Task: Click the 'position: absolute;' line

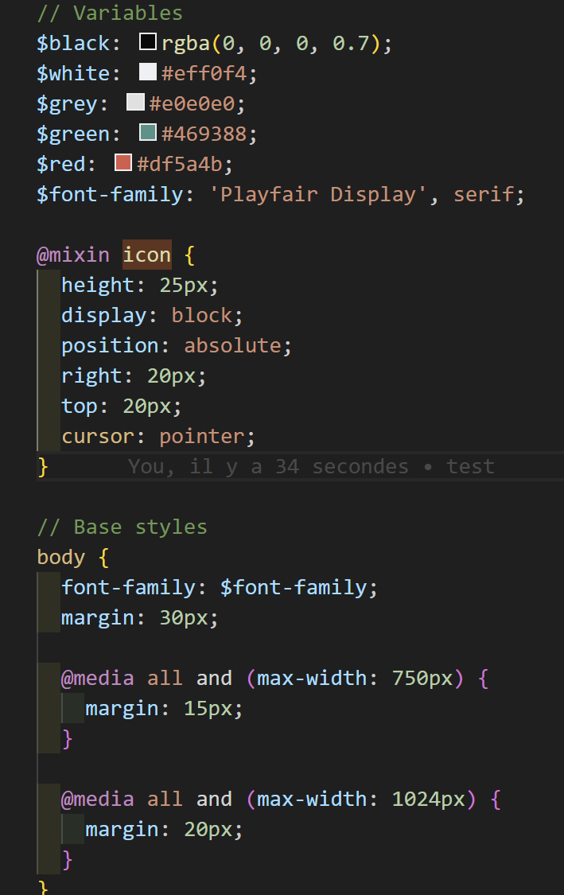Action: (x=176, y=346)
